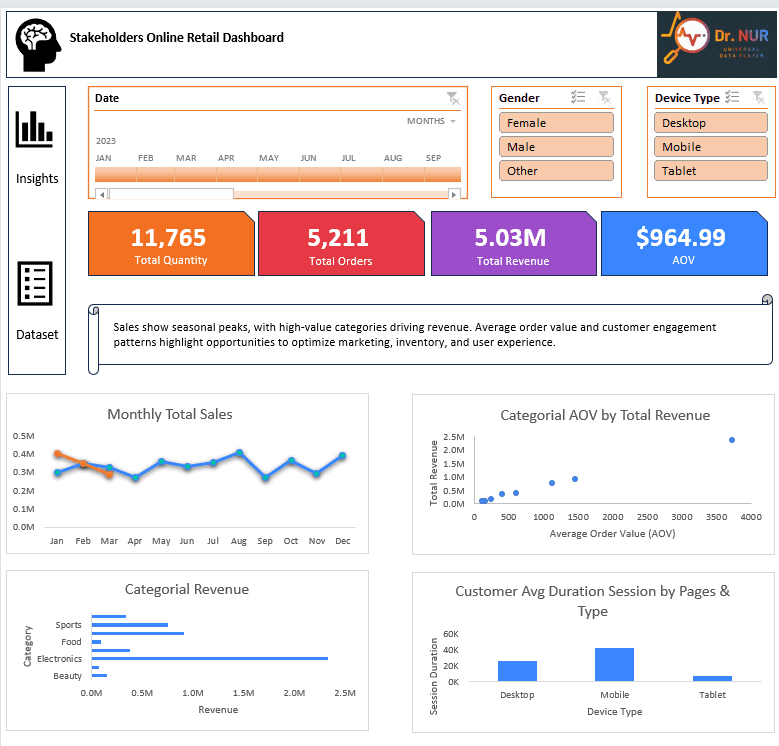Click the Customer Avg Duration Session chart title
The width and height of the screenshot is (779, 746).
(592, 600)
